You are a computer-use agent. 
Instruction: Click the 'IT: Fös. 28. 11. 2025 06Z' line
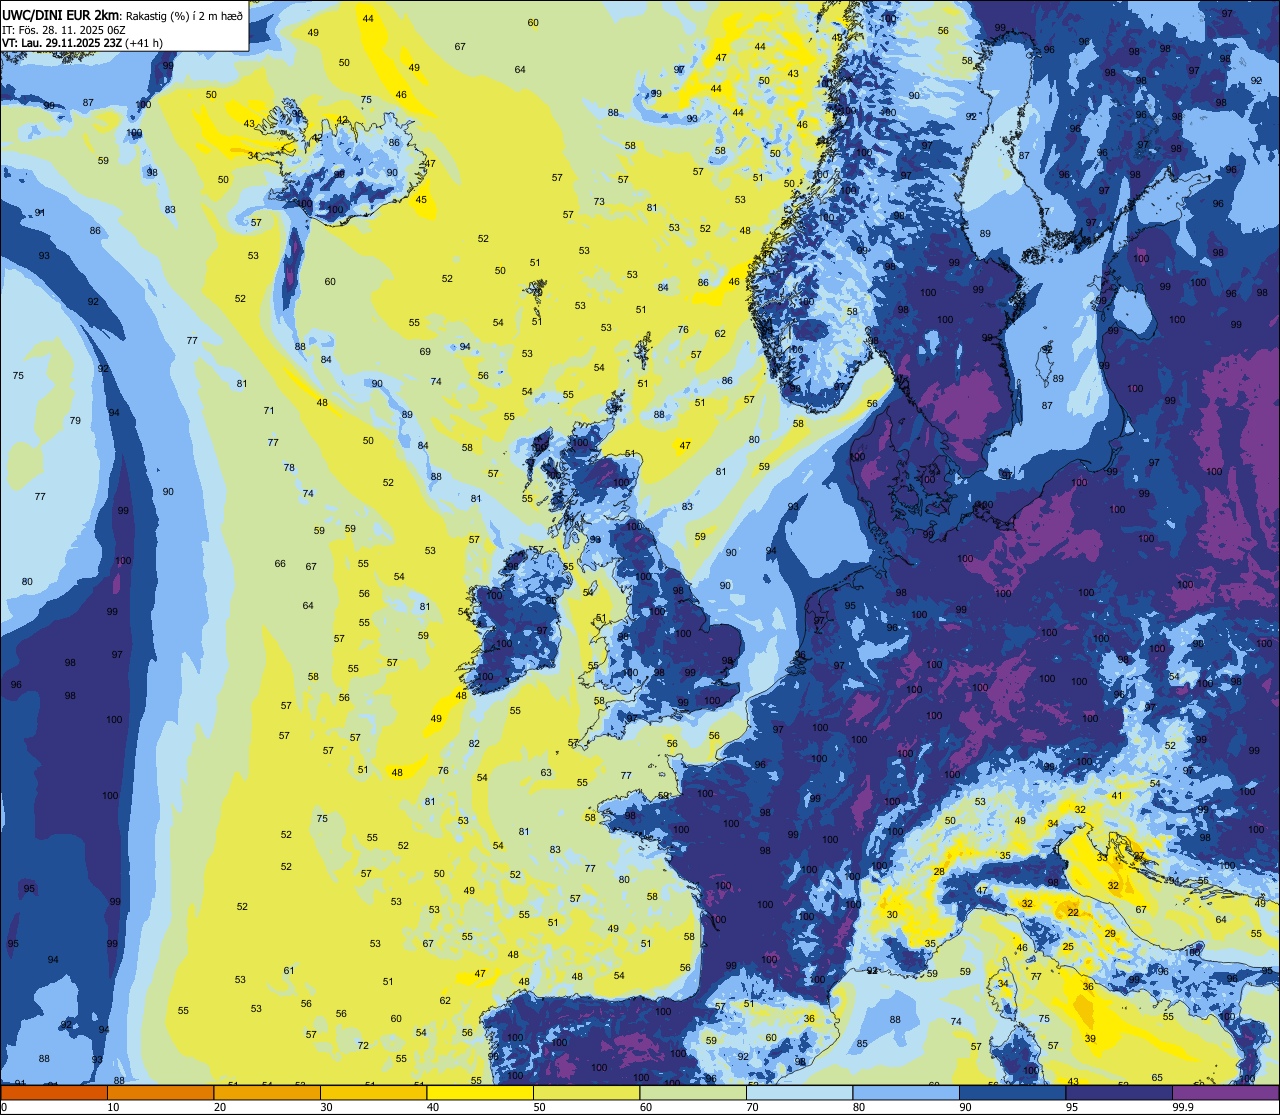[x=63, y=29]
